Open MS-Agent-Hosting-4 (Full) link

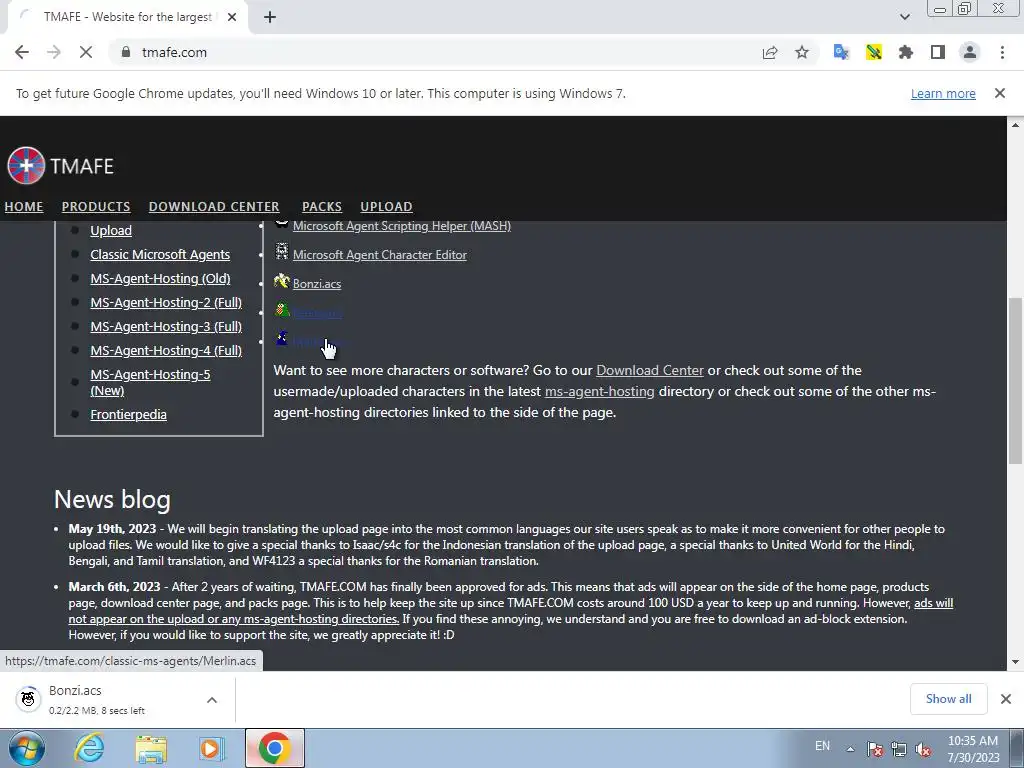(x=166, y=351)
